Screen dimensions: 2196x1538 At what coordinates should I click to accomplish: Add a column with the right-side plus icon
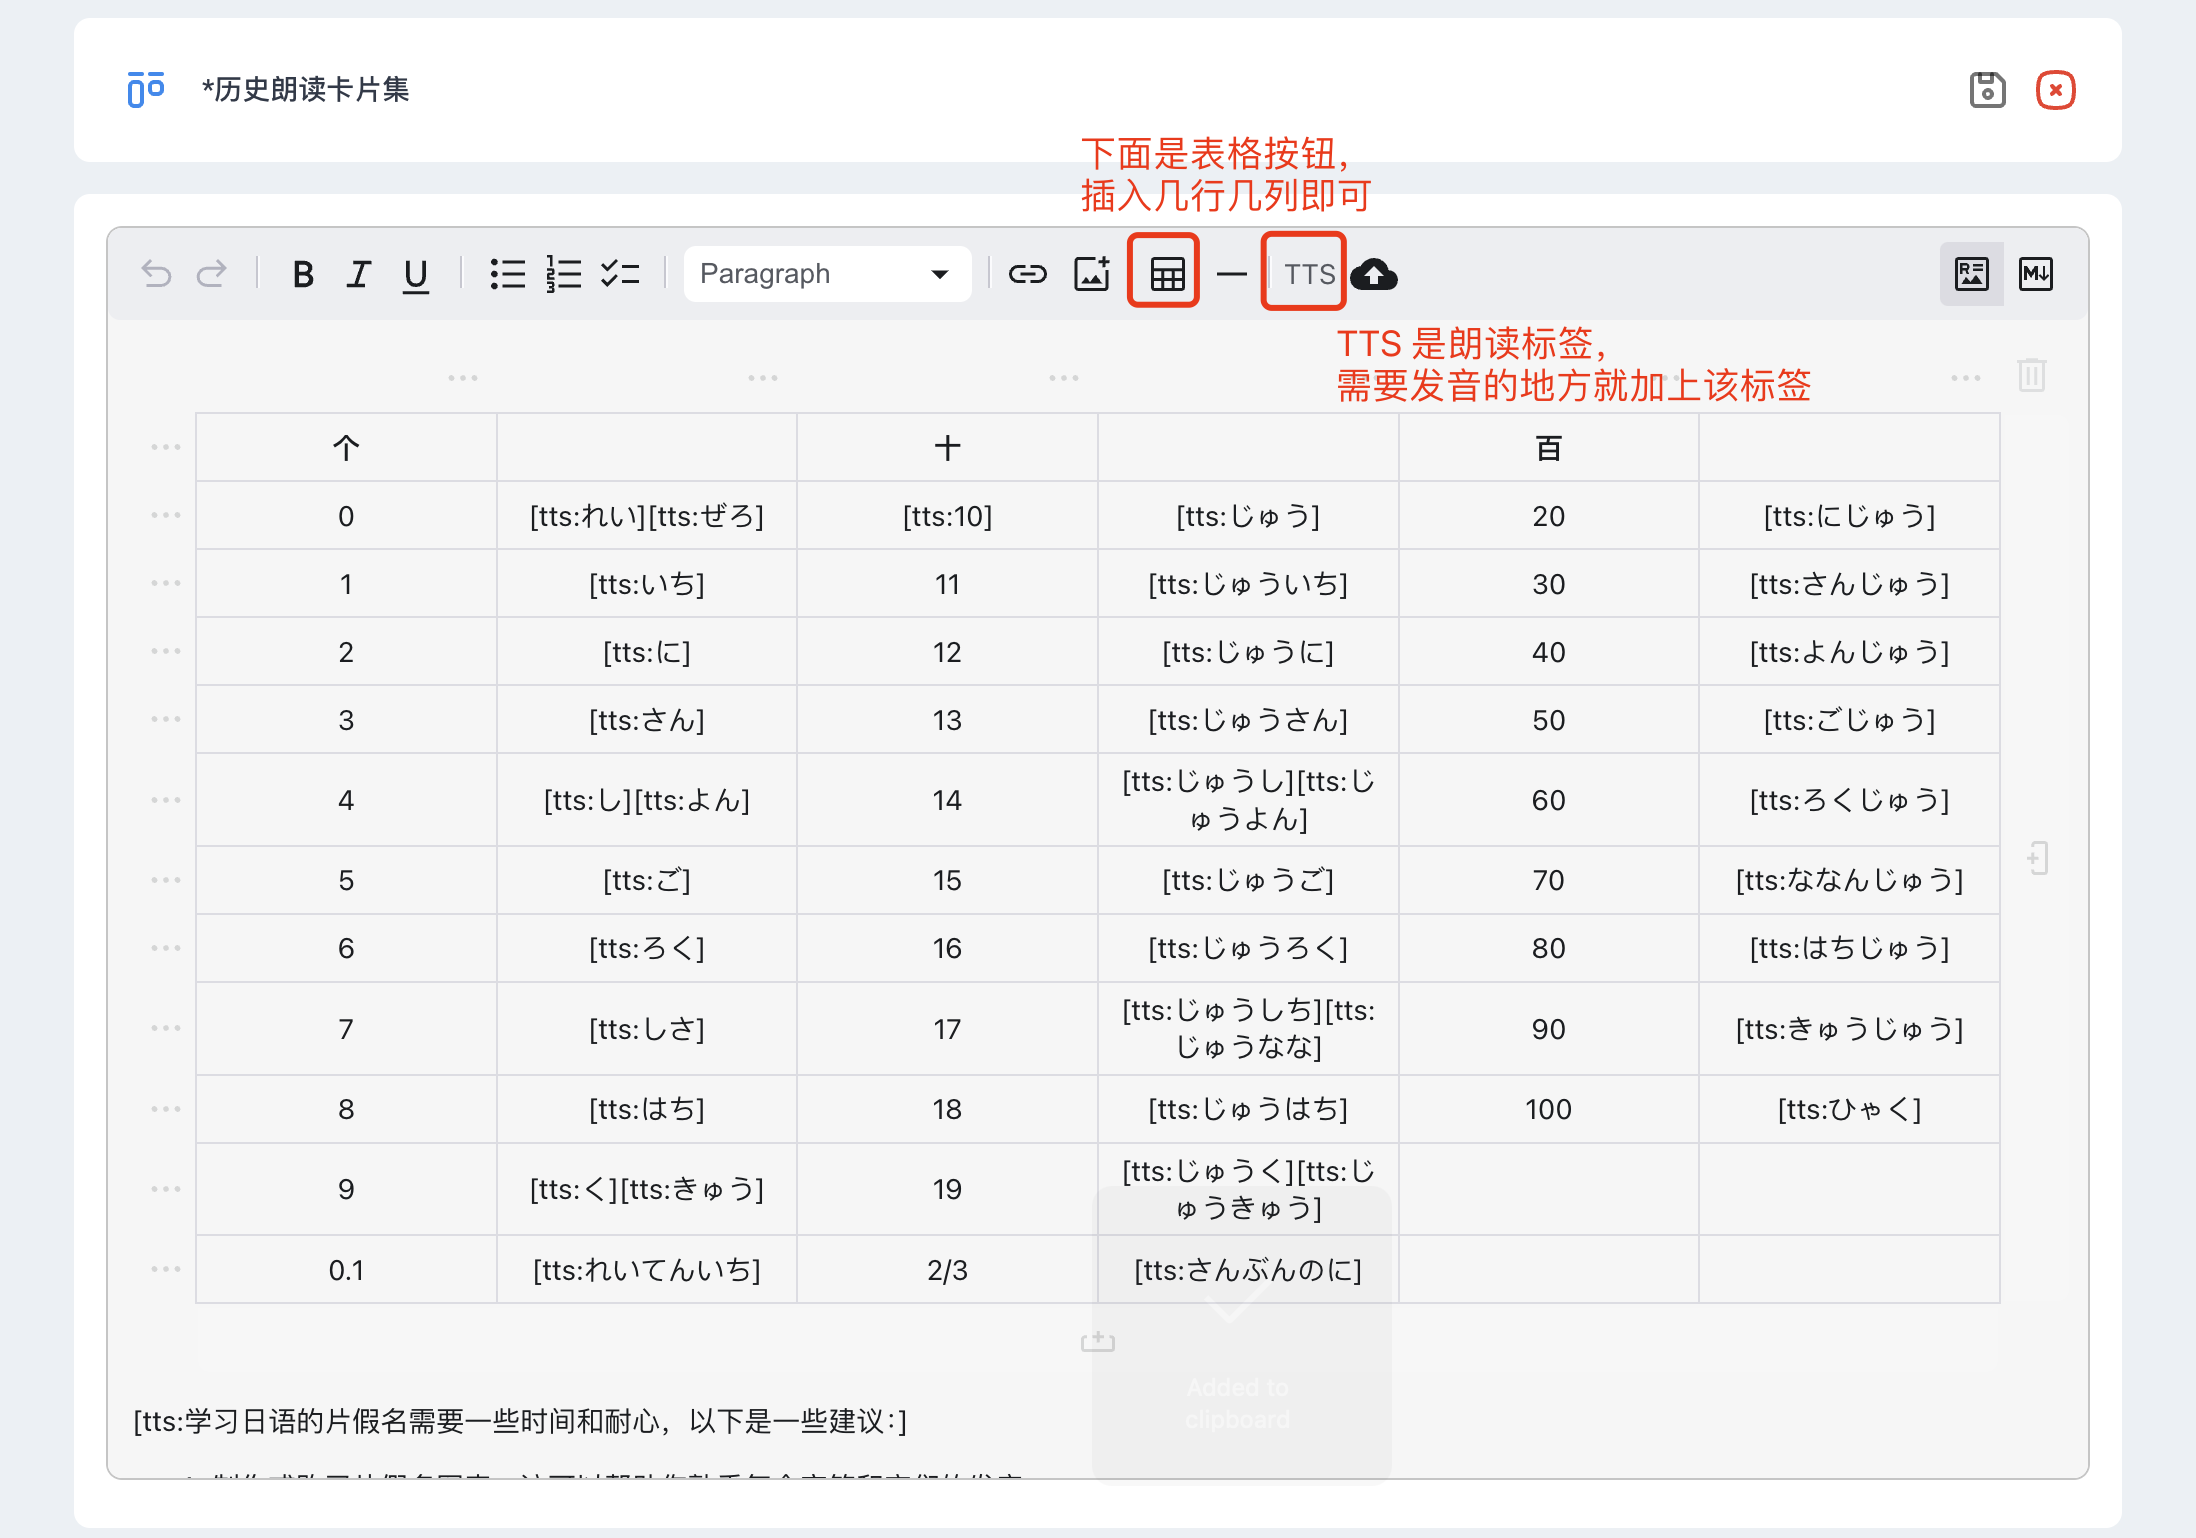[2037, 858]
